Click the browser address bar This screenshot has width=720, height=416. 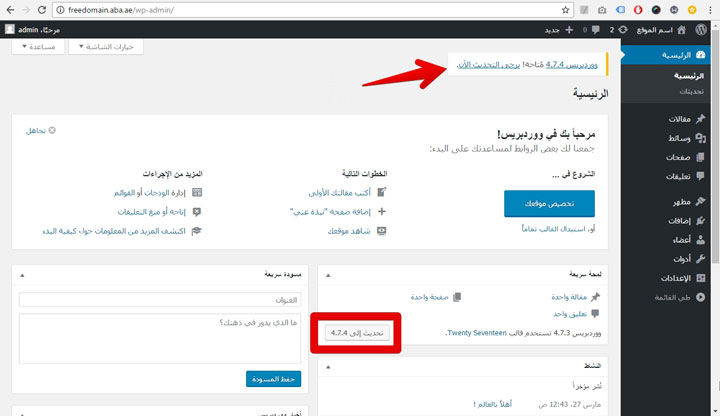coord(312,10)
